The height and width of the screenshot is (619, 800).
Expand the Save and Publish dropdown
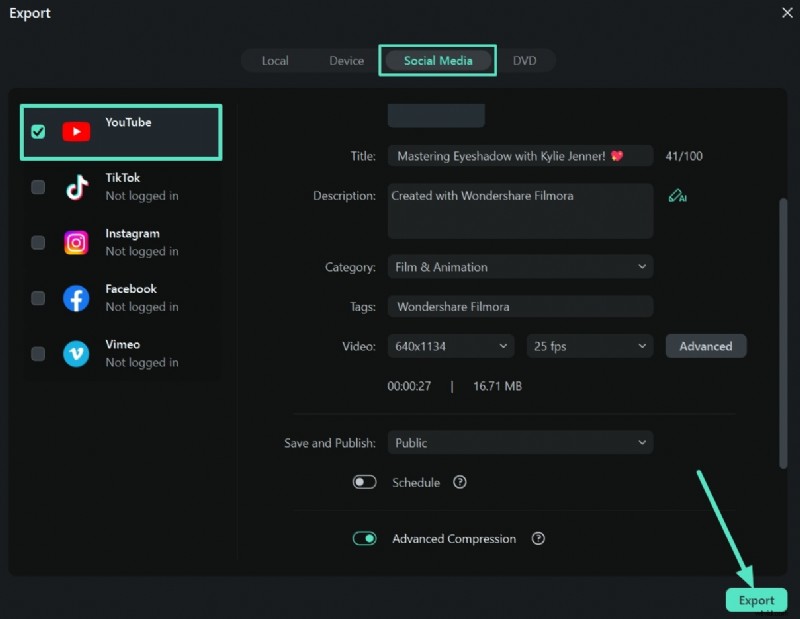pyautogui.click(x=520, y=442)
